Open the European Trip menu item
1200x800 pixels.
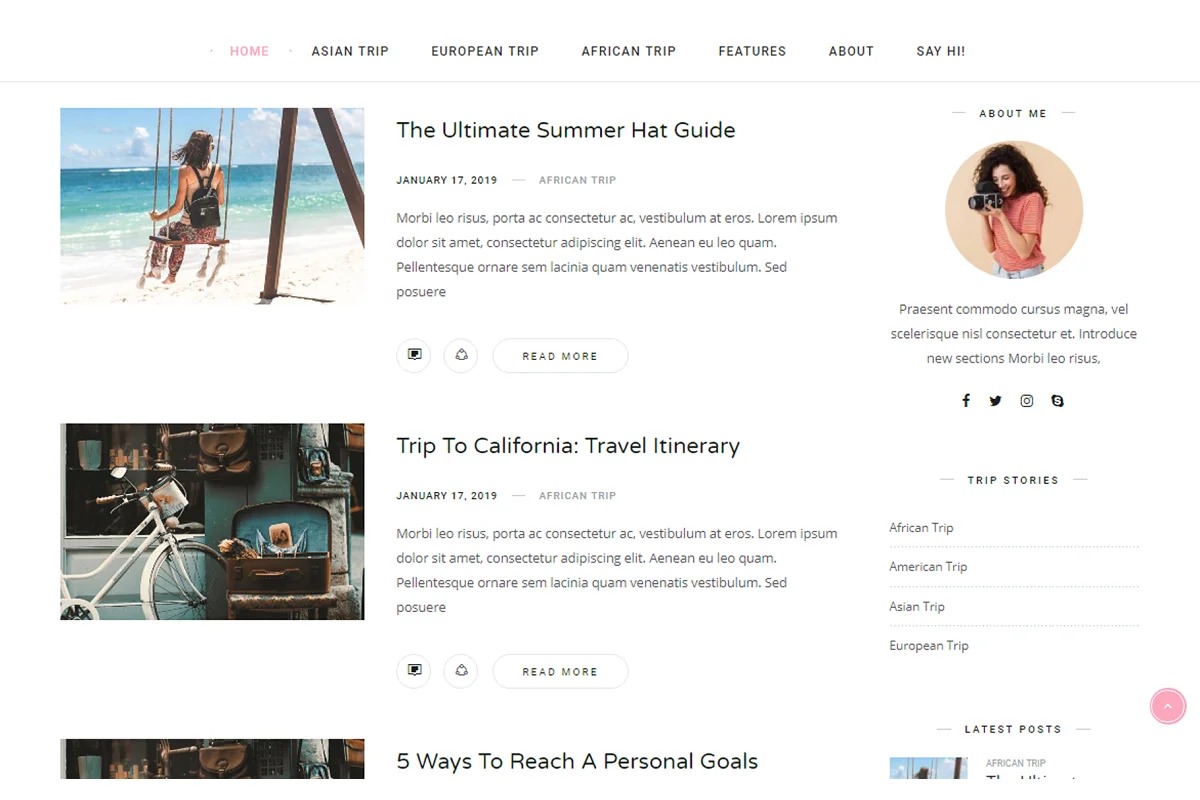click(485, 51)
